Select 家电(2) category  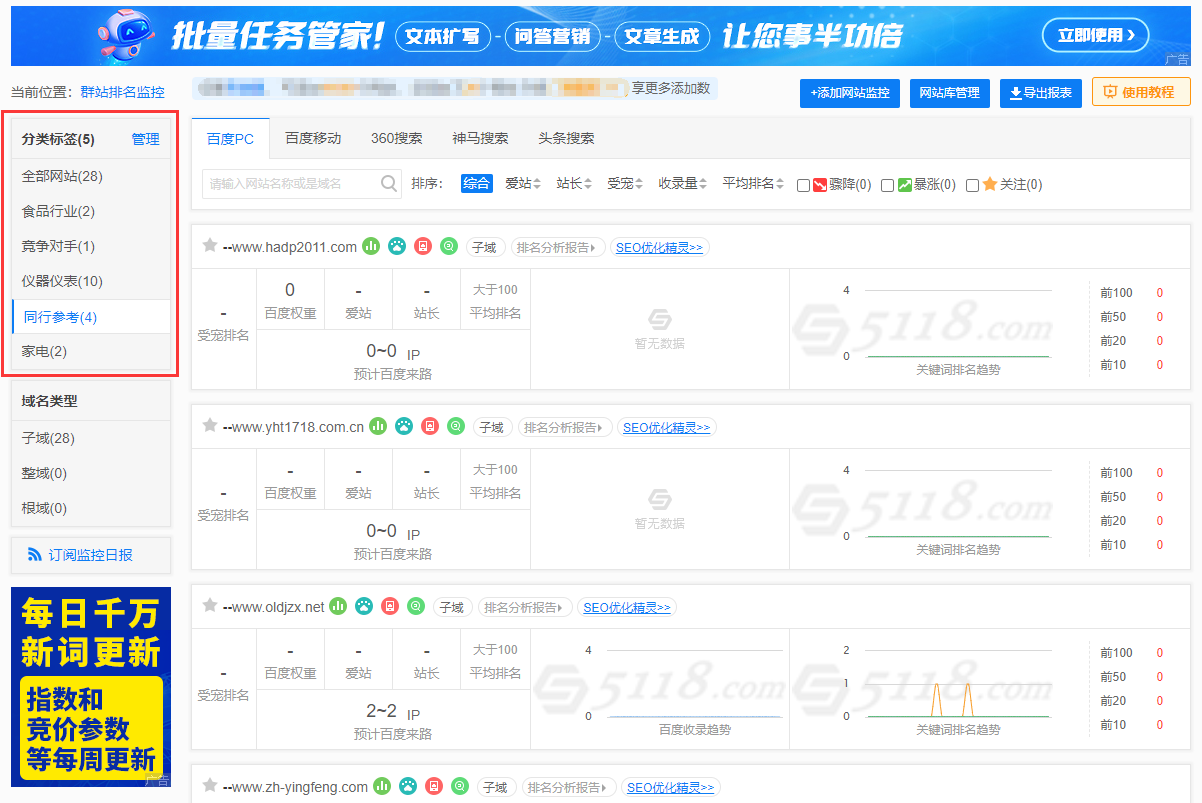point(91,351)
